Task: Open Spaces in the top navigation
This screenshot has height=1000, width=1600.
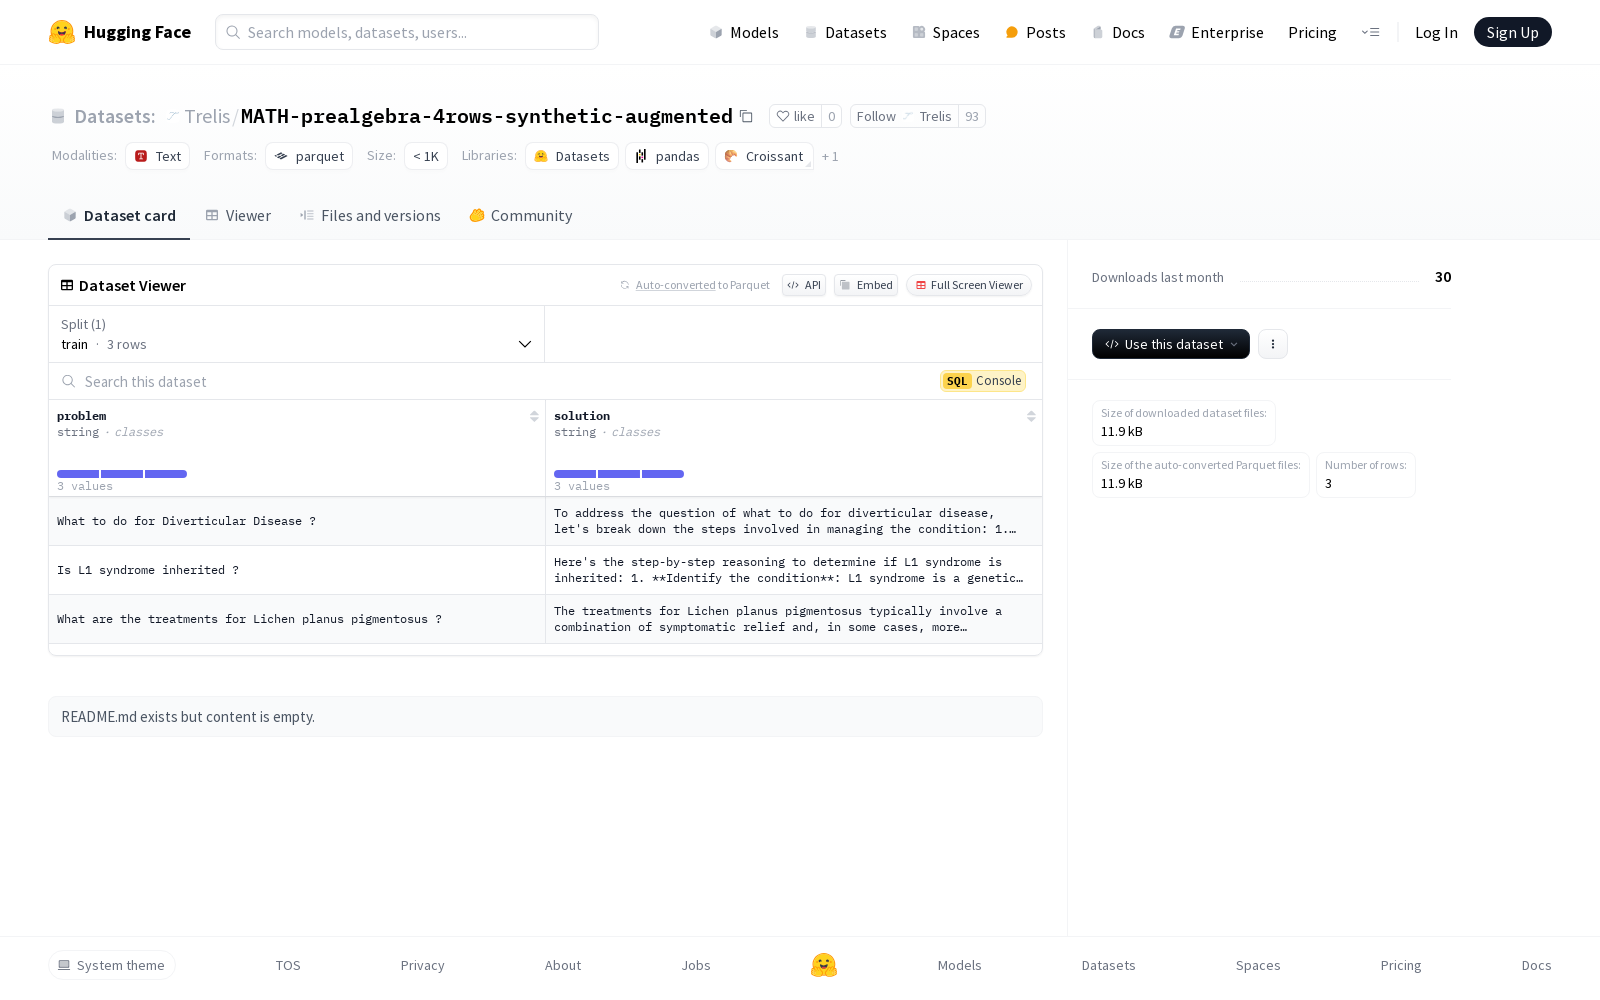Action: 946,32
